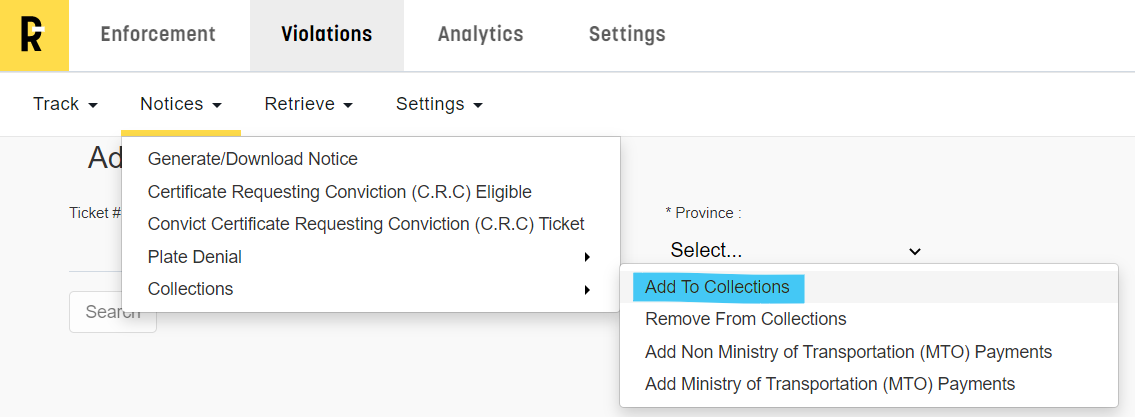Image resolution: width=1135 pixels, height=417 pixels.
Task: Open the Settings submenu dropdown
Action: (x=439, y=104)
